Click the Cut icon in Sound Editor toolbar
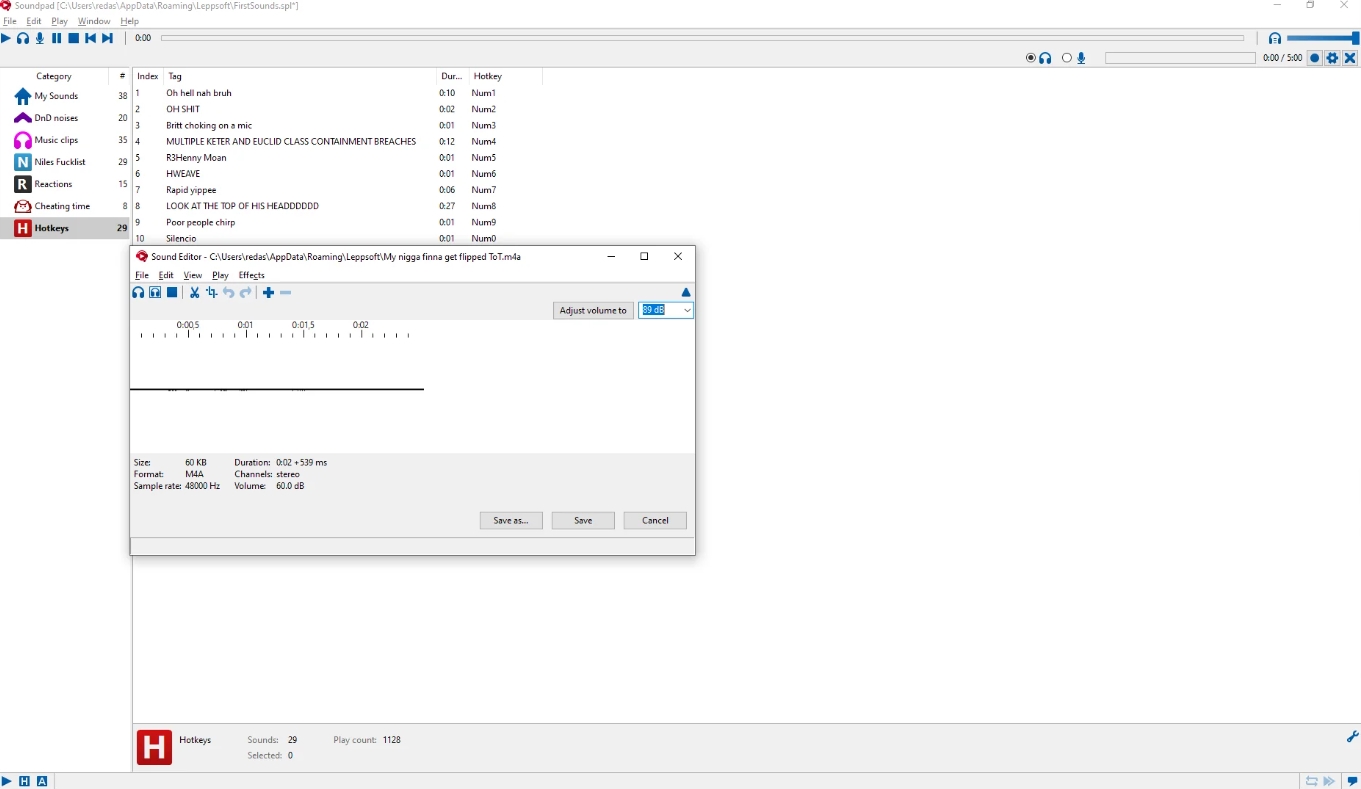Image resolution: width=1361 pixels, height=789 pixels. [195, 293]
